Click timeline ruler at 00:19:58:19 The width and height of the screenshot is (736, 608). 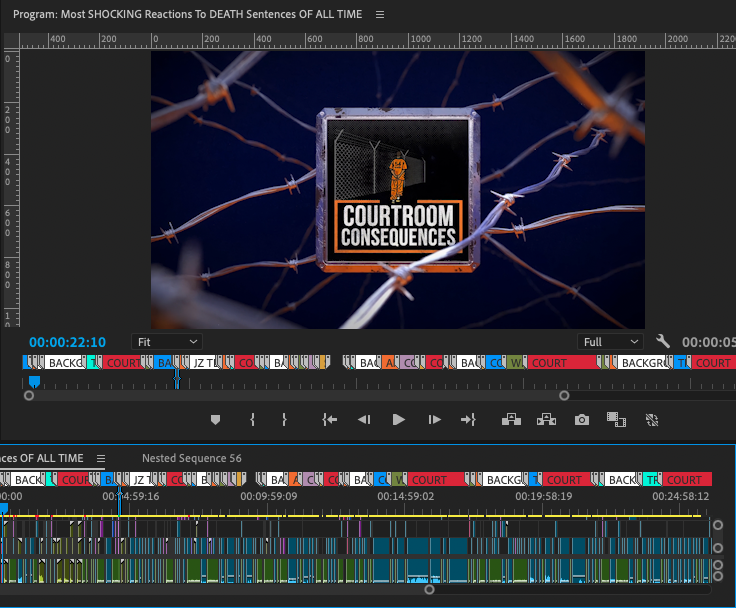click(544, 496)
